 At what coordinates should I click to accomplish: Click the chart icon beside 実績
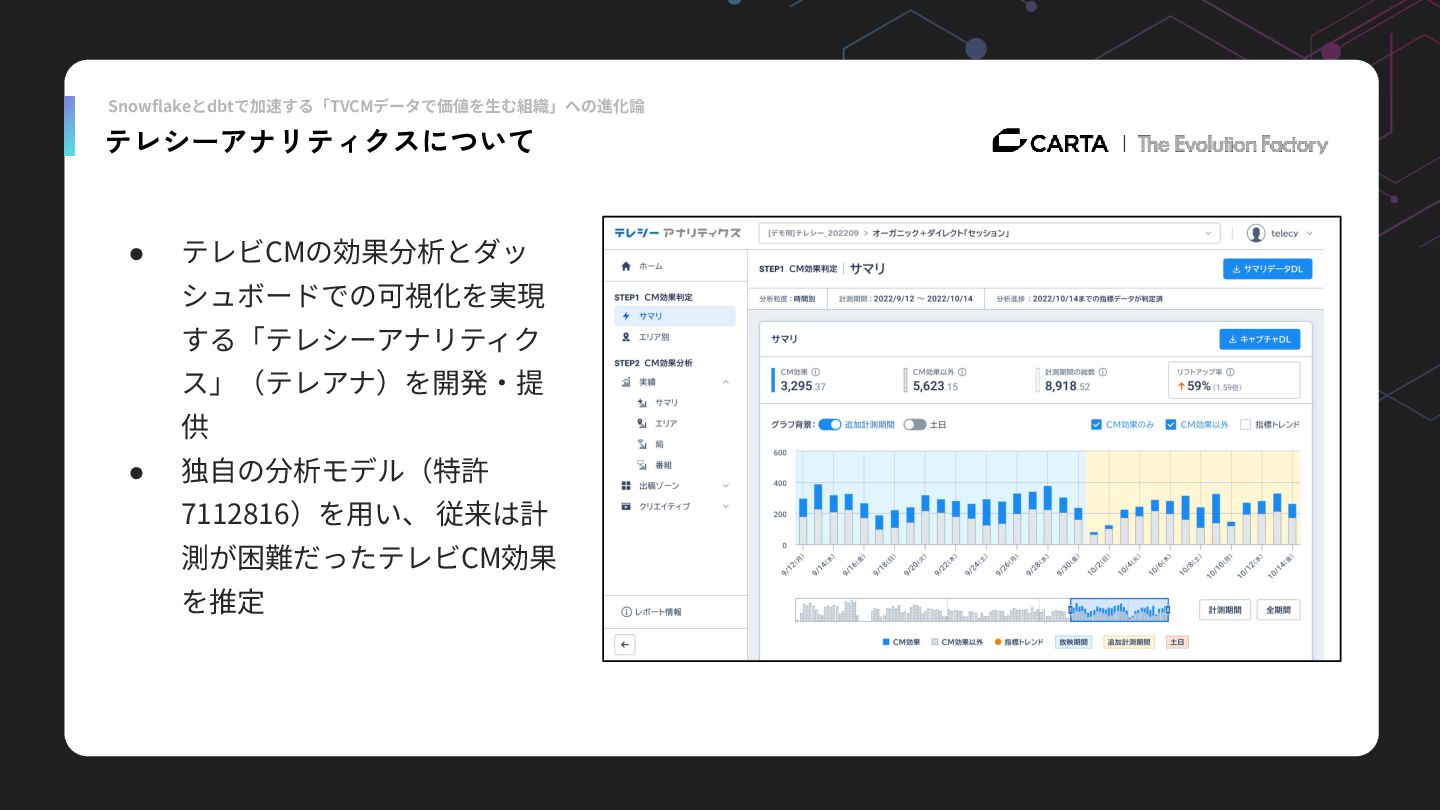[626, 382]
